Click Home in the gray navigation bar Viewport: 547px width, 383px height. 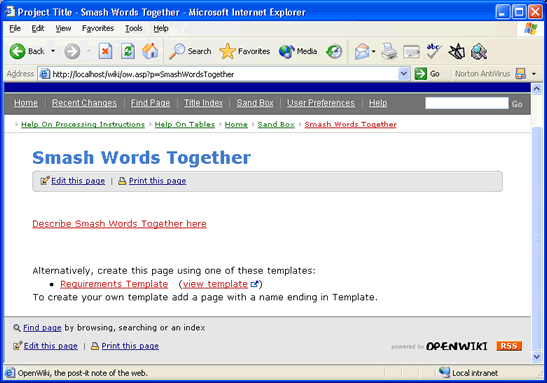tap(26, 103)
